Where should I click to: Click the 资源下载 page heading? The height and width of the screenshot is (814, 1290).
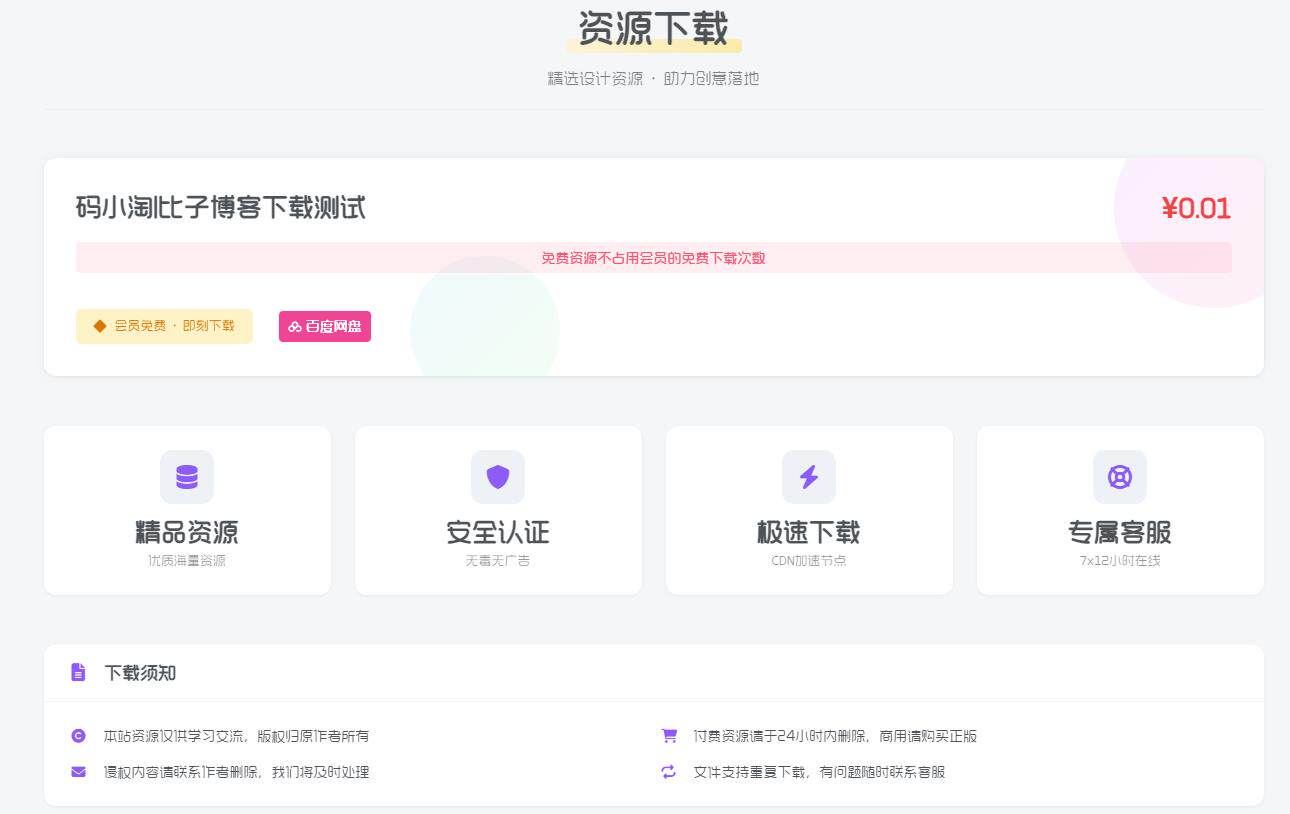pos(654,28)
